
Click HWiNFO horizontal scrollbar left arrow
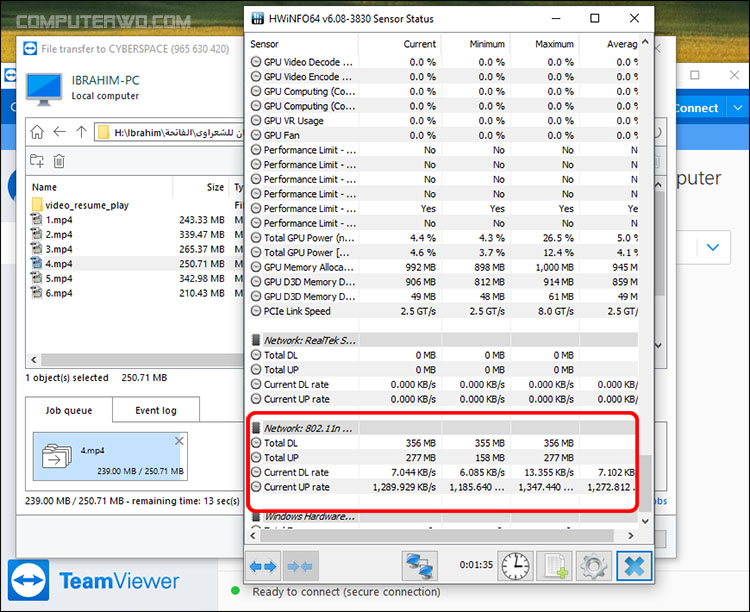tap(253, 536)
